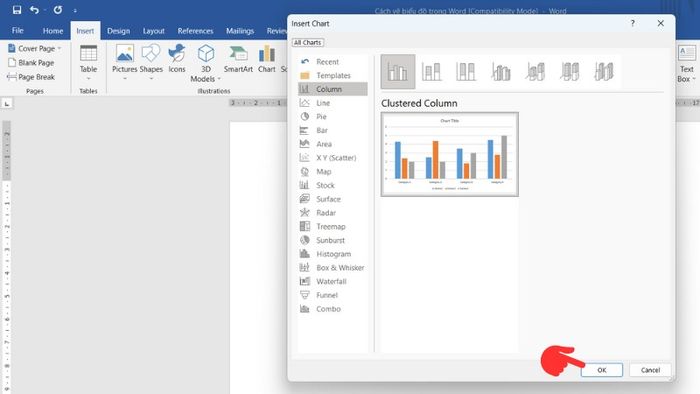Screen dimensions: 700x394
Task: Close the Insert Chart dialog
Action: click(x=661, y=23)
